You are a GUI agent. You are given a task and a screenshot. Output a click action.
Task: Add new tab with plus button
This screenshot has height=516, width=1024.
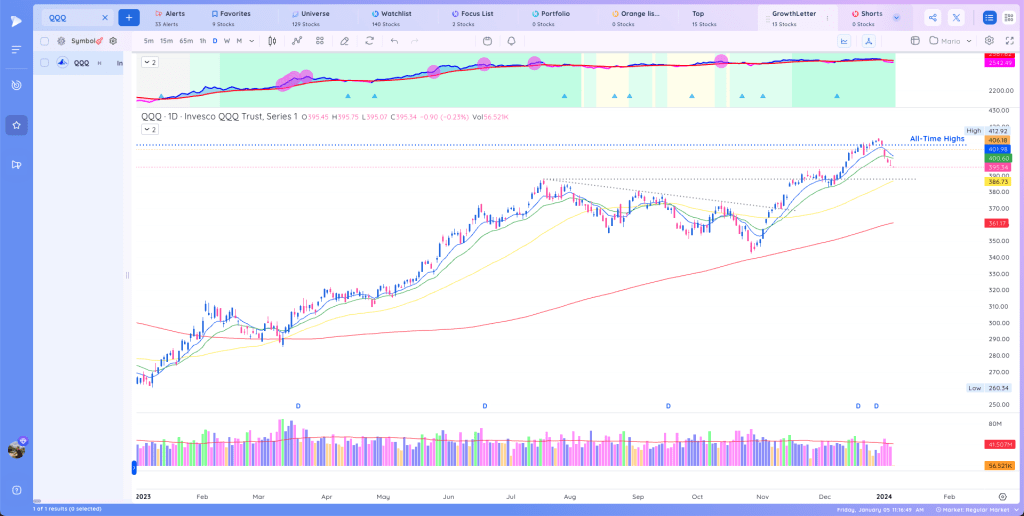[x=129, y=18]
